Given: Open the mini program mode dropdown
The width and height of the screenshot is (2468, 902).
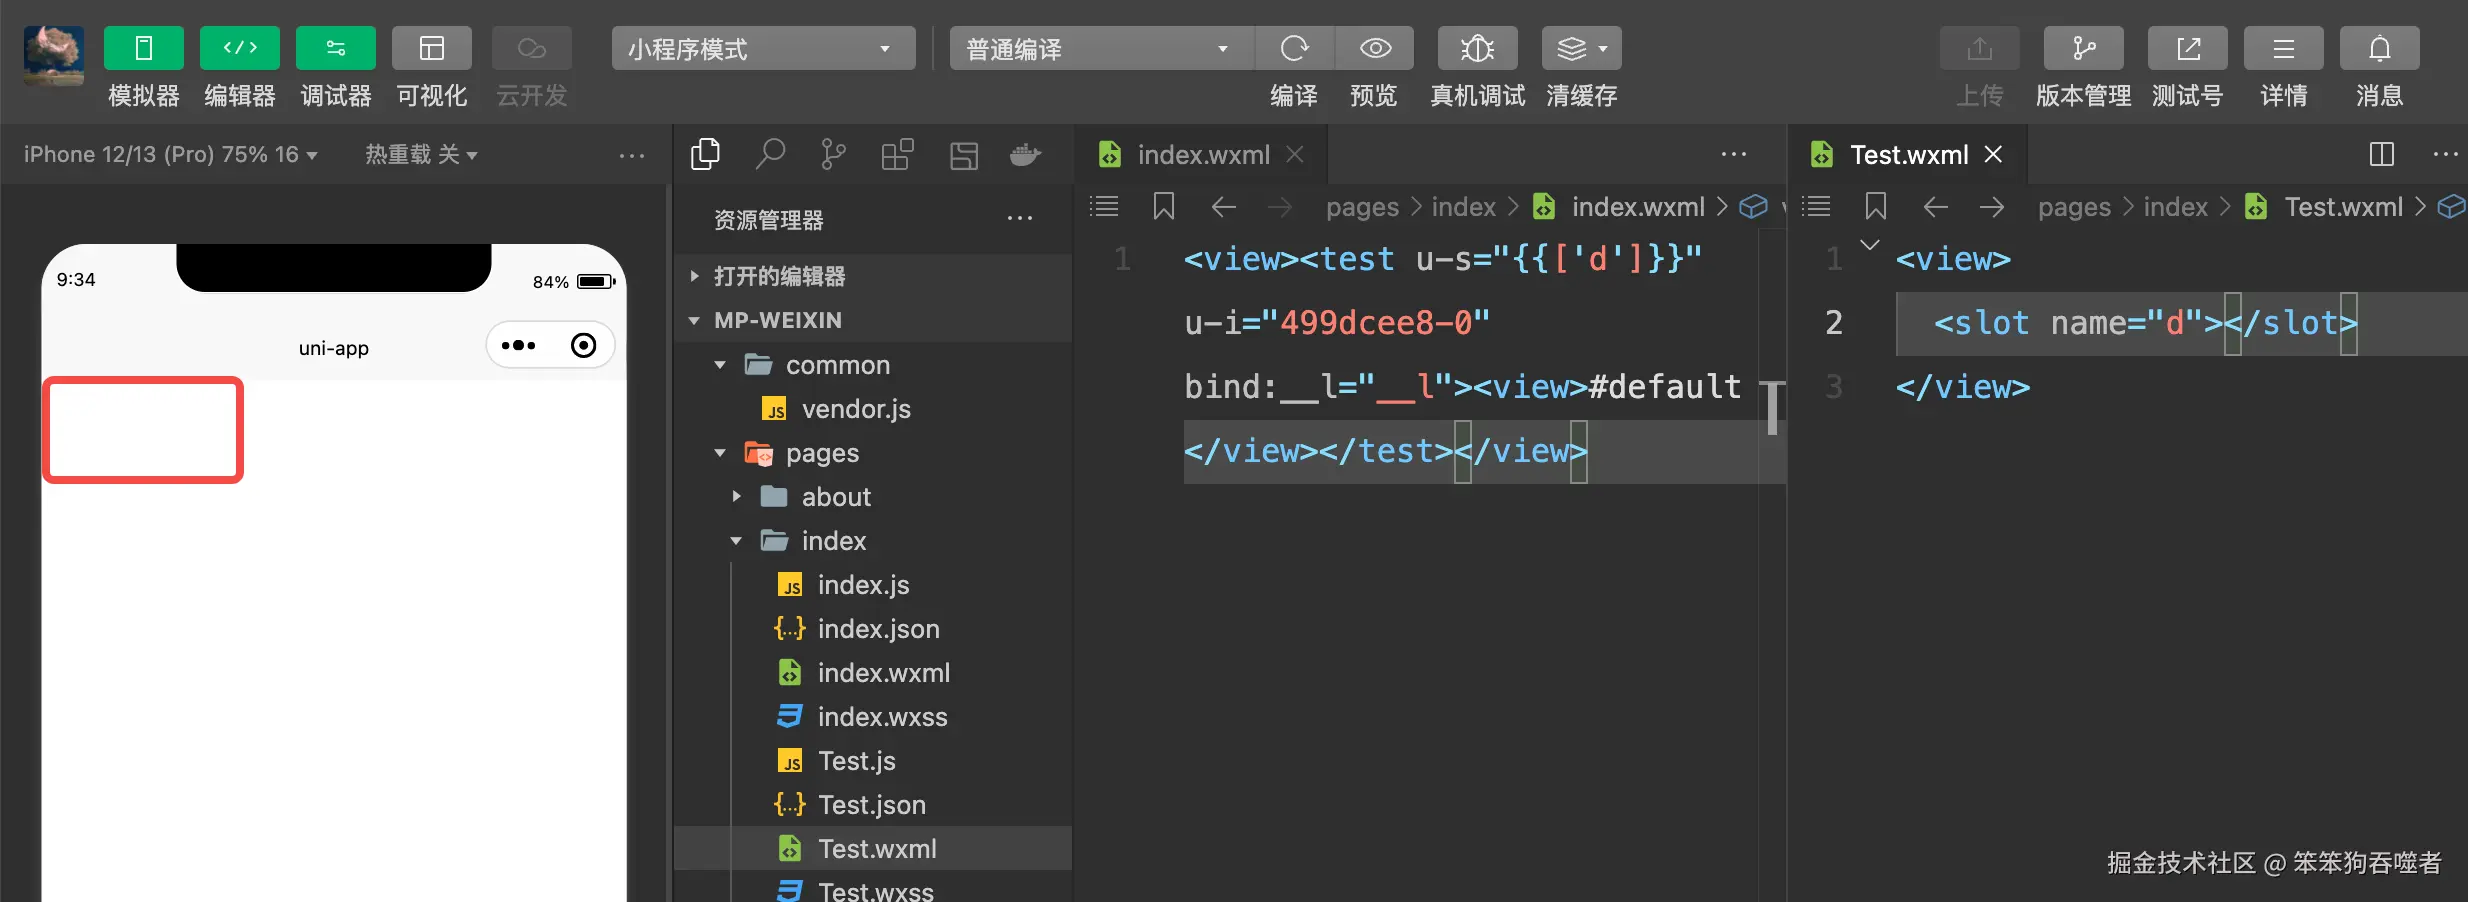Looking at the screenshot, I should tap(763, 48).
